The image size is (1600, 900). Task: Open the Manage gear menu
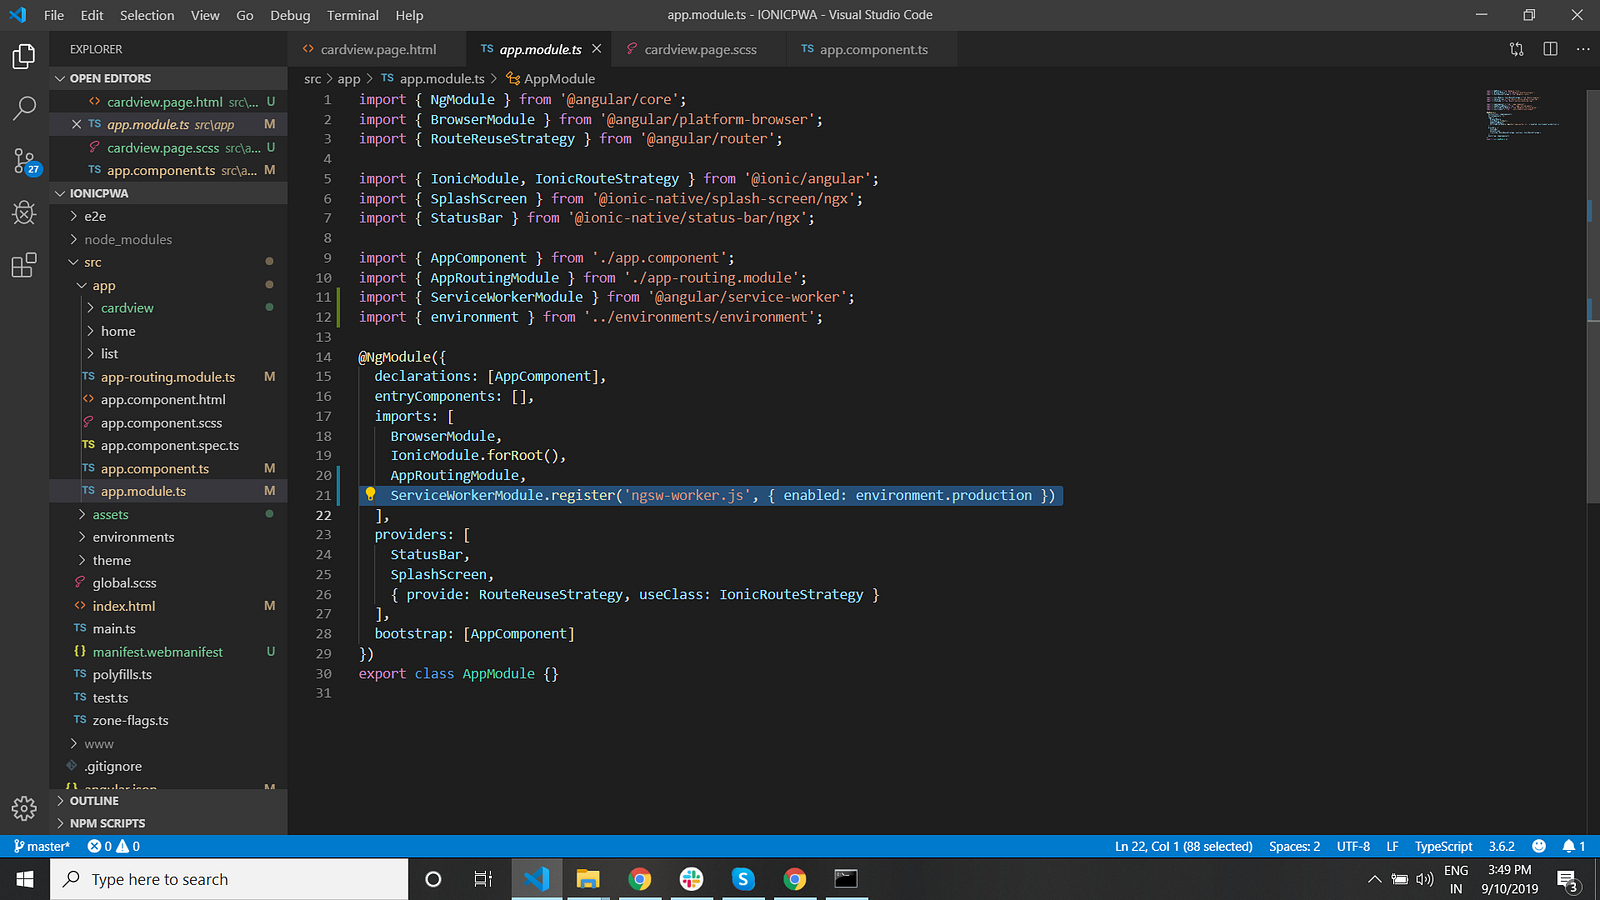[24, 808]
